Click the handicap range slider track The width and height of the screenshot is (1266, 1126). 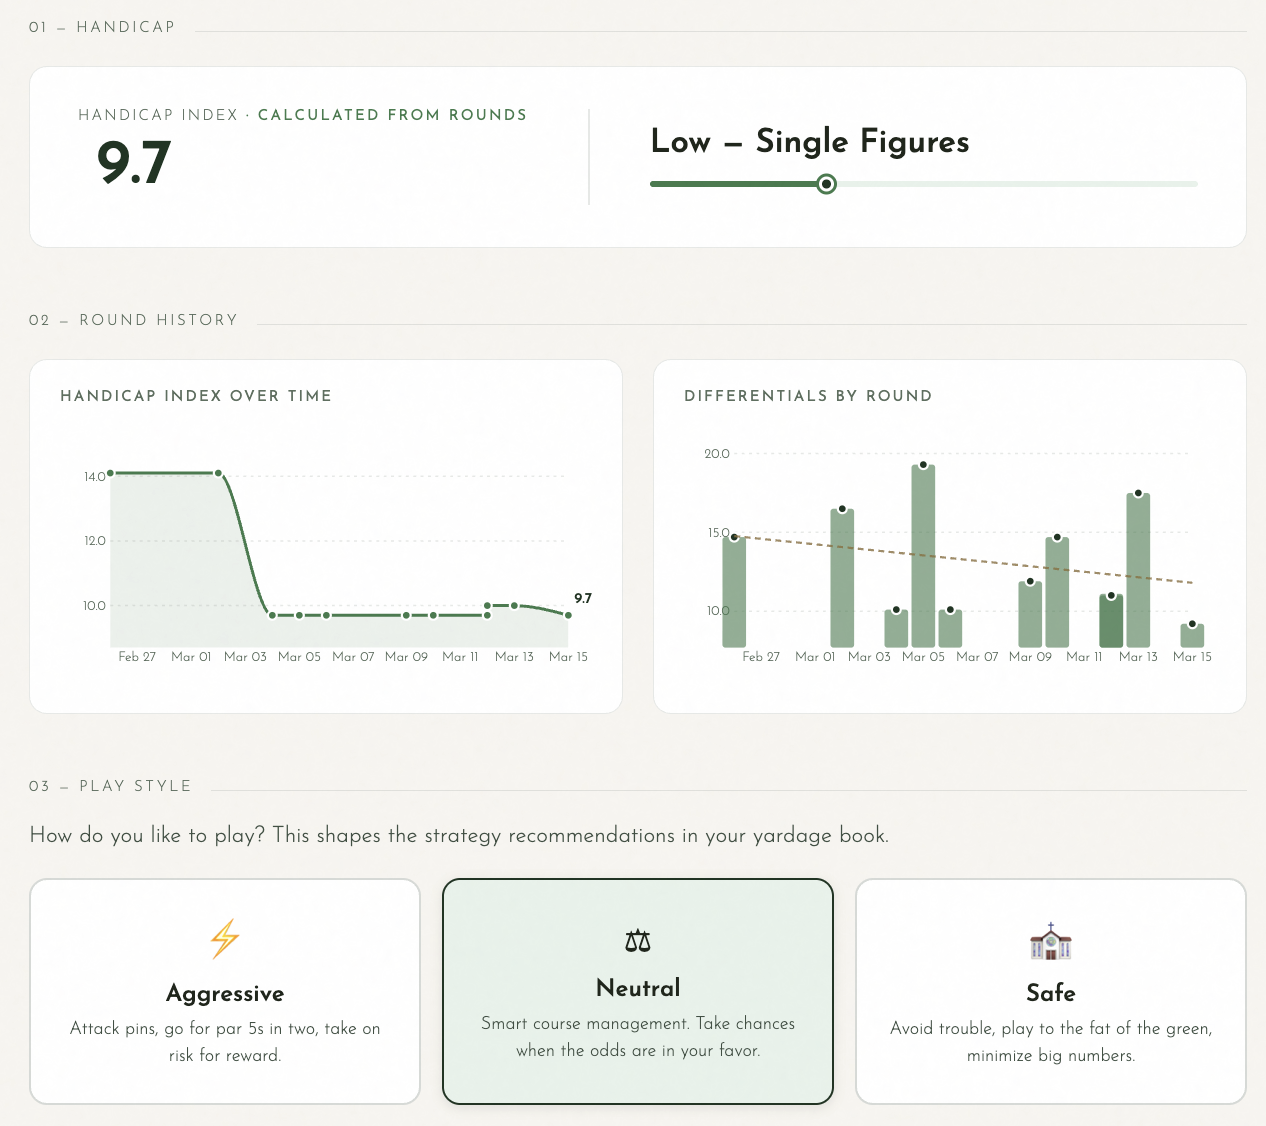[1000, 184]
